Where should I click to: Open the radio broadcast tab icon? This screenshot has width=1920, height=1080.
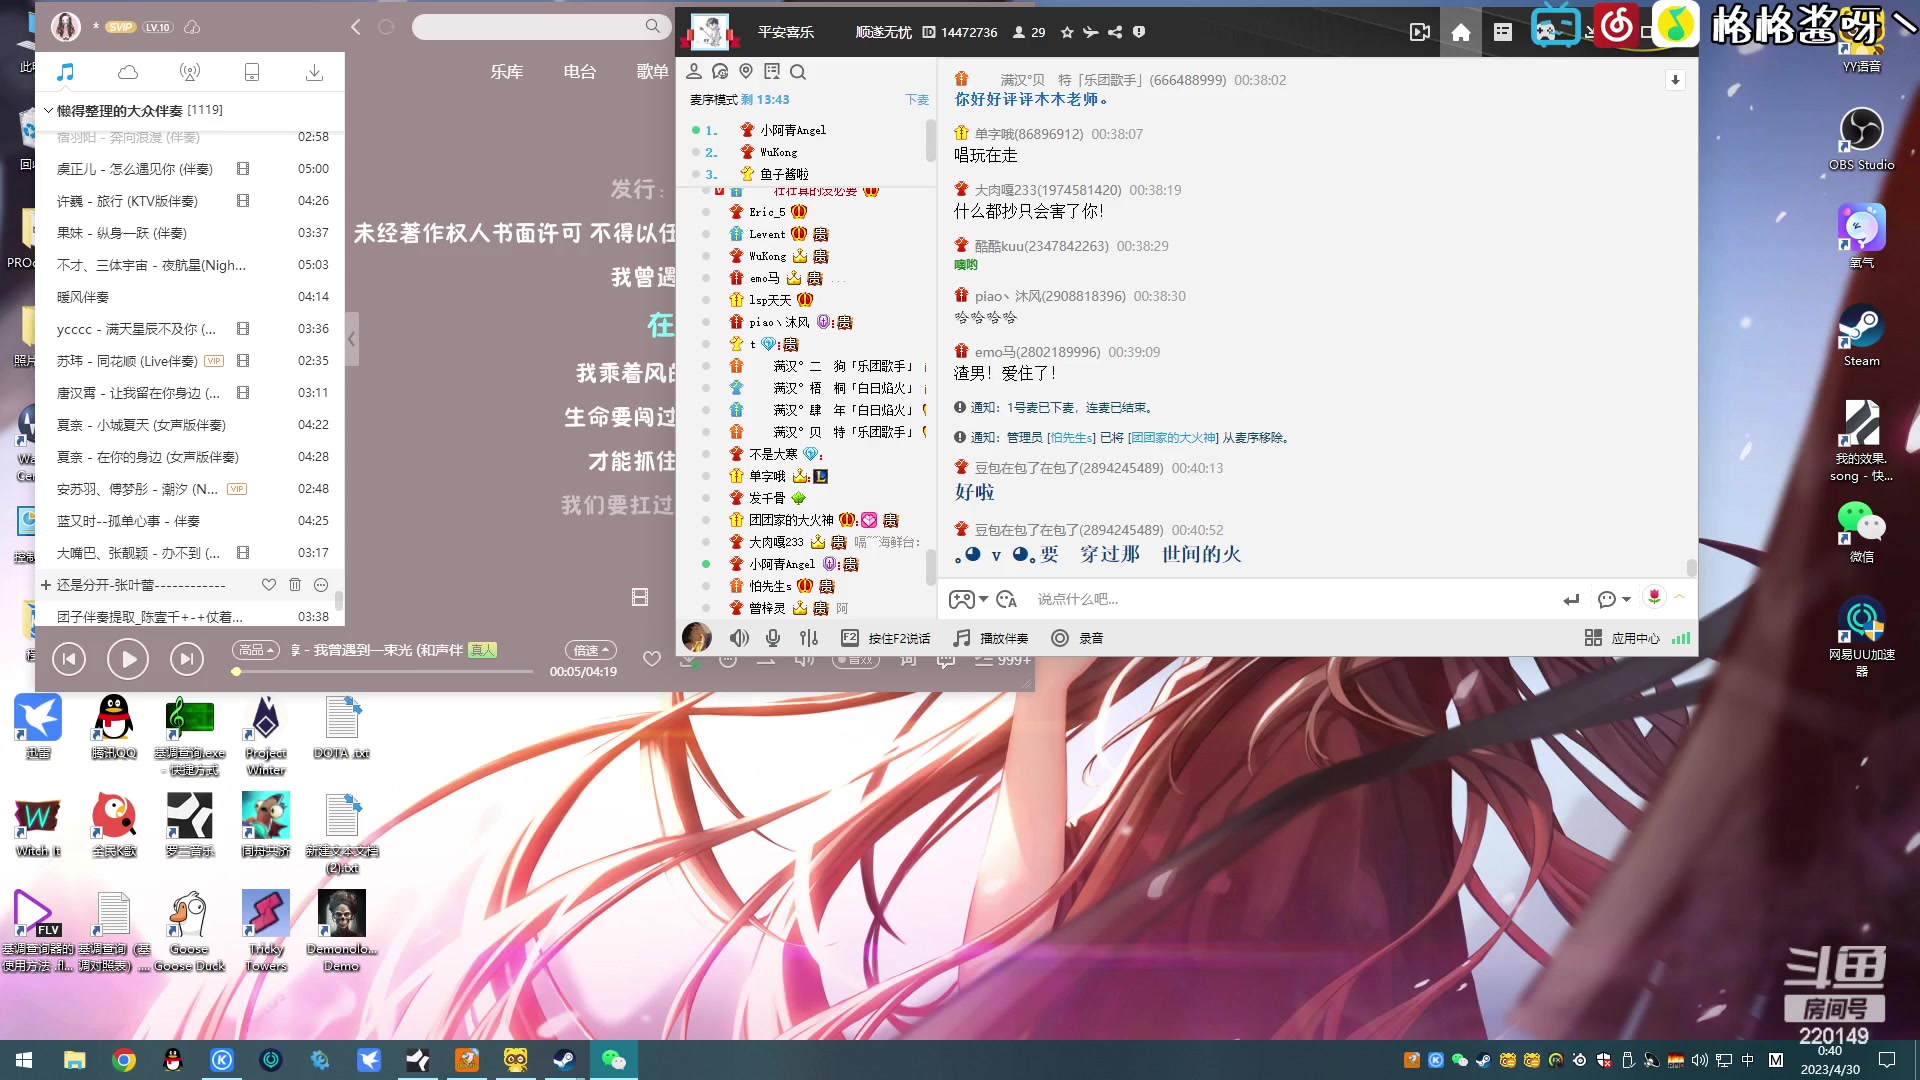coord(190,72)
